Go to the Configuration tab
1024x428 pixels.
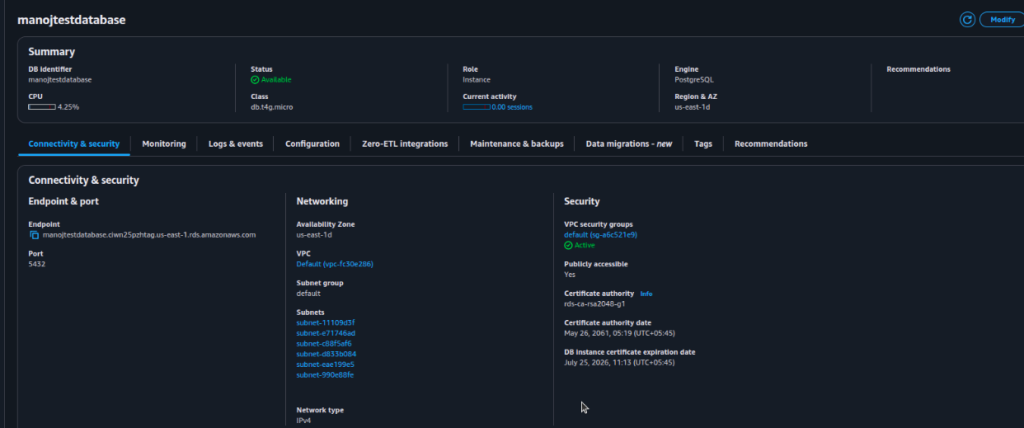tap(312, 144)
